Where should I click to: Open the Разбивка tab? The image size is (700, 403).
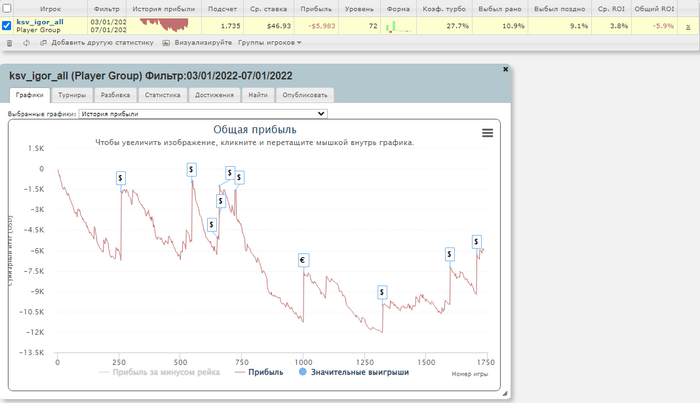(x=115, y=95)
